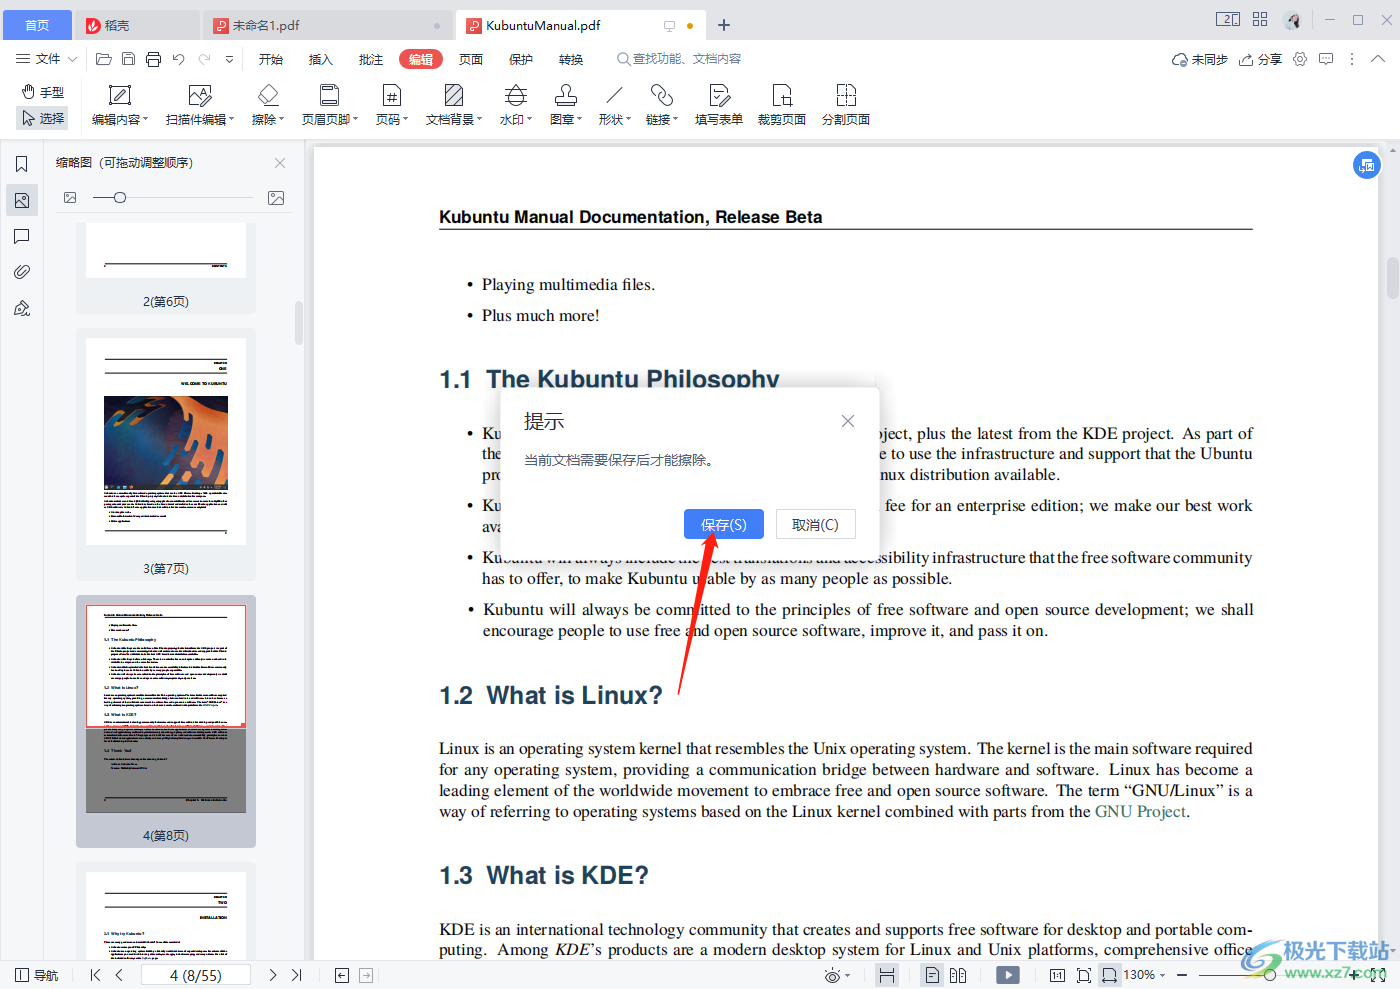Open the 水印 watermark tool
This screenshot has width=1400, height=989.
click(x=516, y=105)
